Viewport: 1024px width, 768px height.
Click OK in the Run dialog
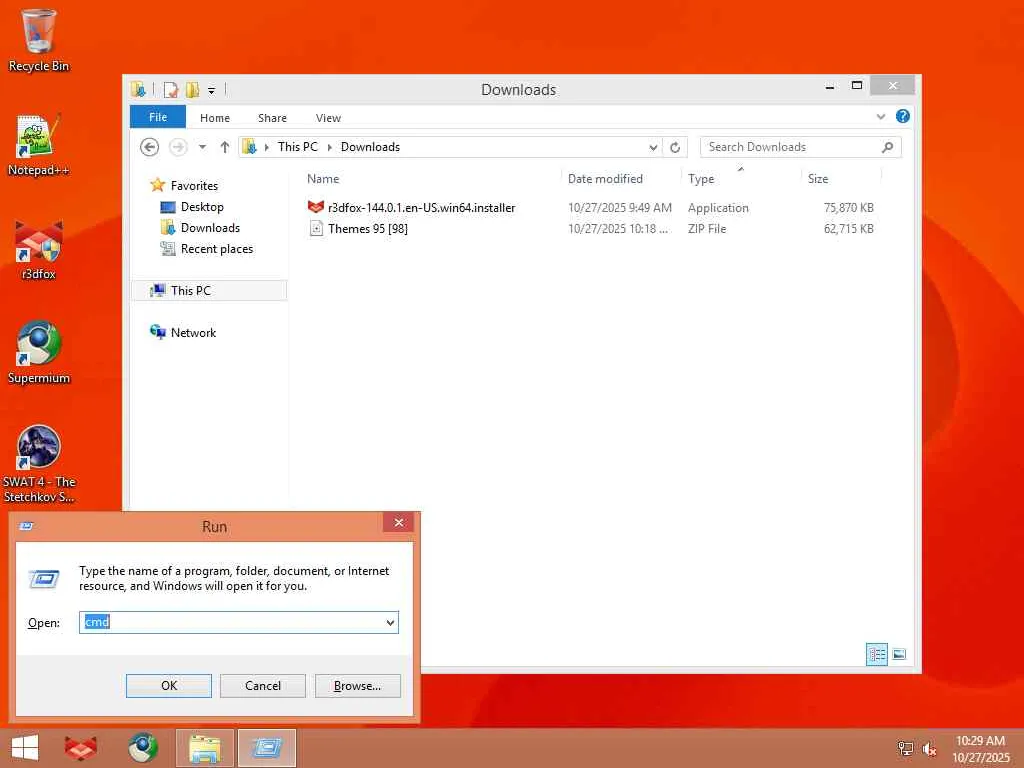coord(169,686)
